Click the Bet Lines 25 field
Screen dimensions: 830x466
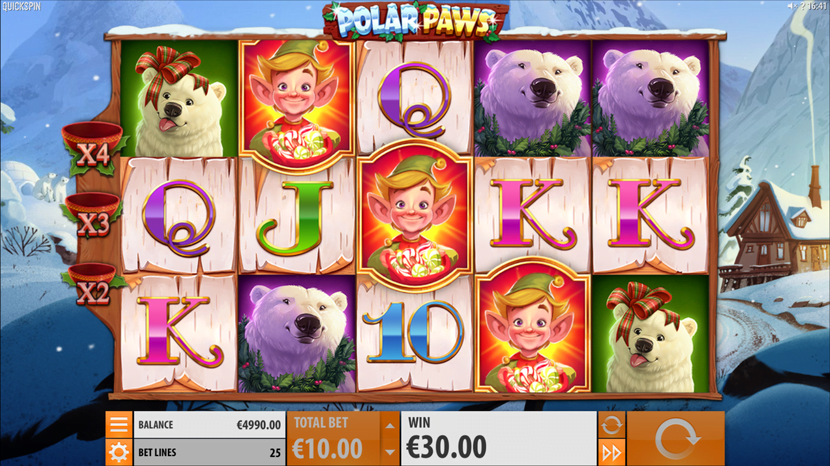click(x=209, y=453)
